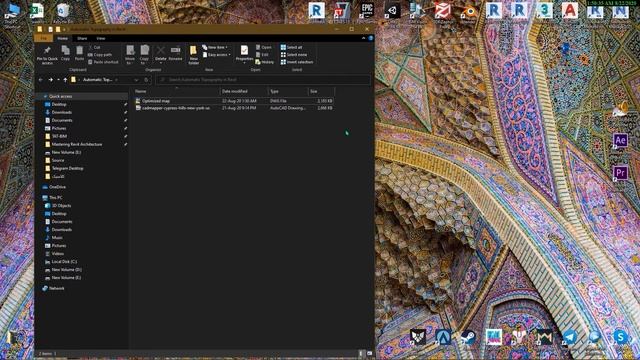Go forward with the Forward arrow
Viewport: 640px width, 360px height.
click(x=51, y=80)
